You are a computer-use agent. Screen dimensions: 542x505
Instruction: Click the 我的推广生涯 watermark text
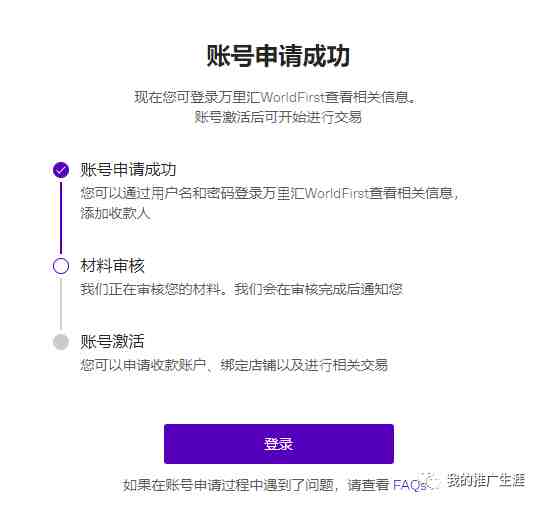[486, 480]
